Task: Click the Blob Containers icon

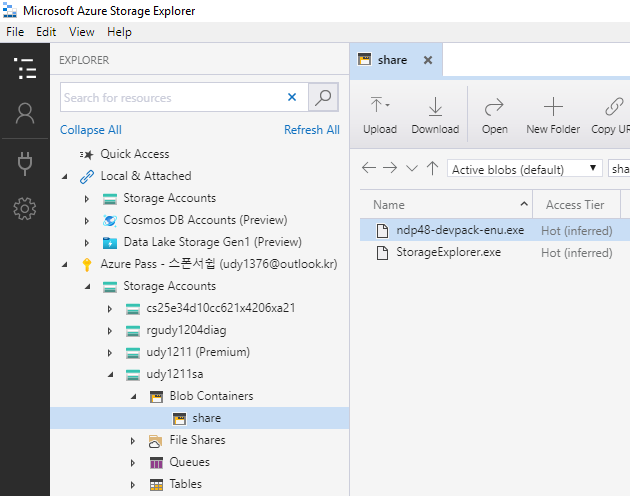Action: [156, 397]
